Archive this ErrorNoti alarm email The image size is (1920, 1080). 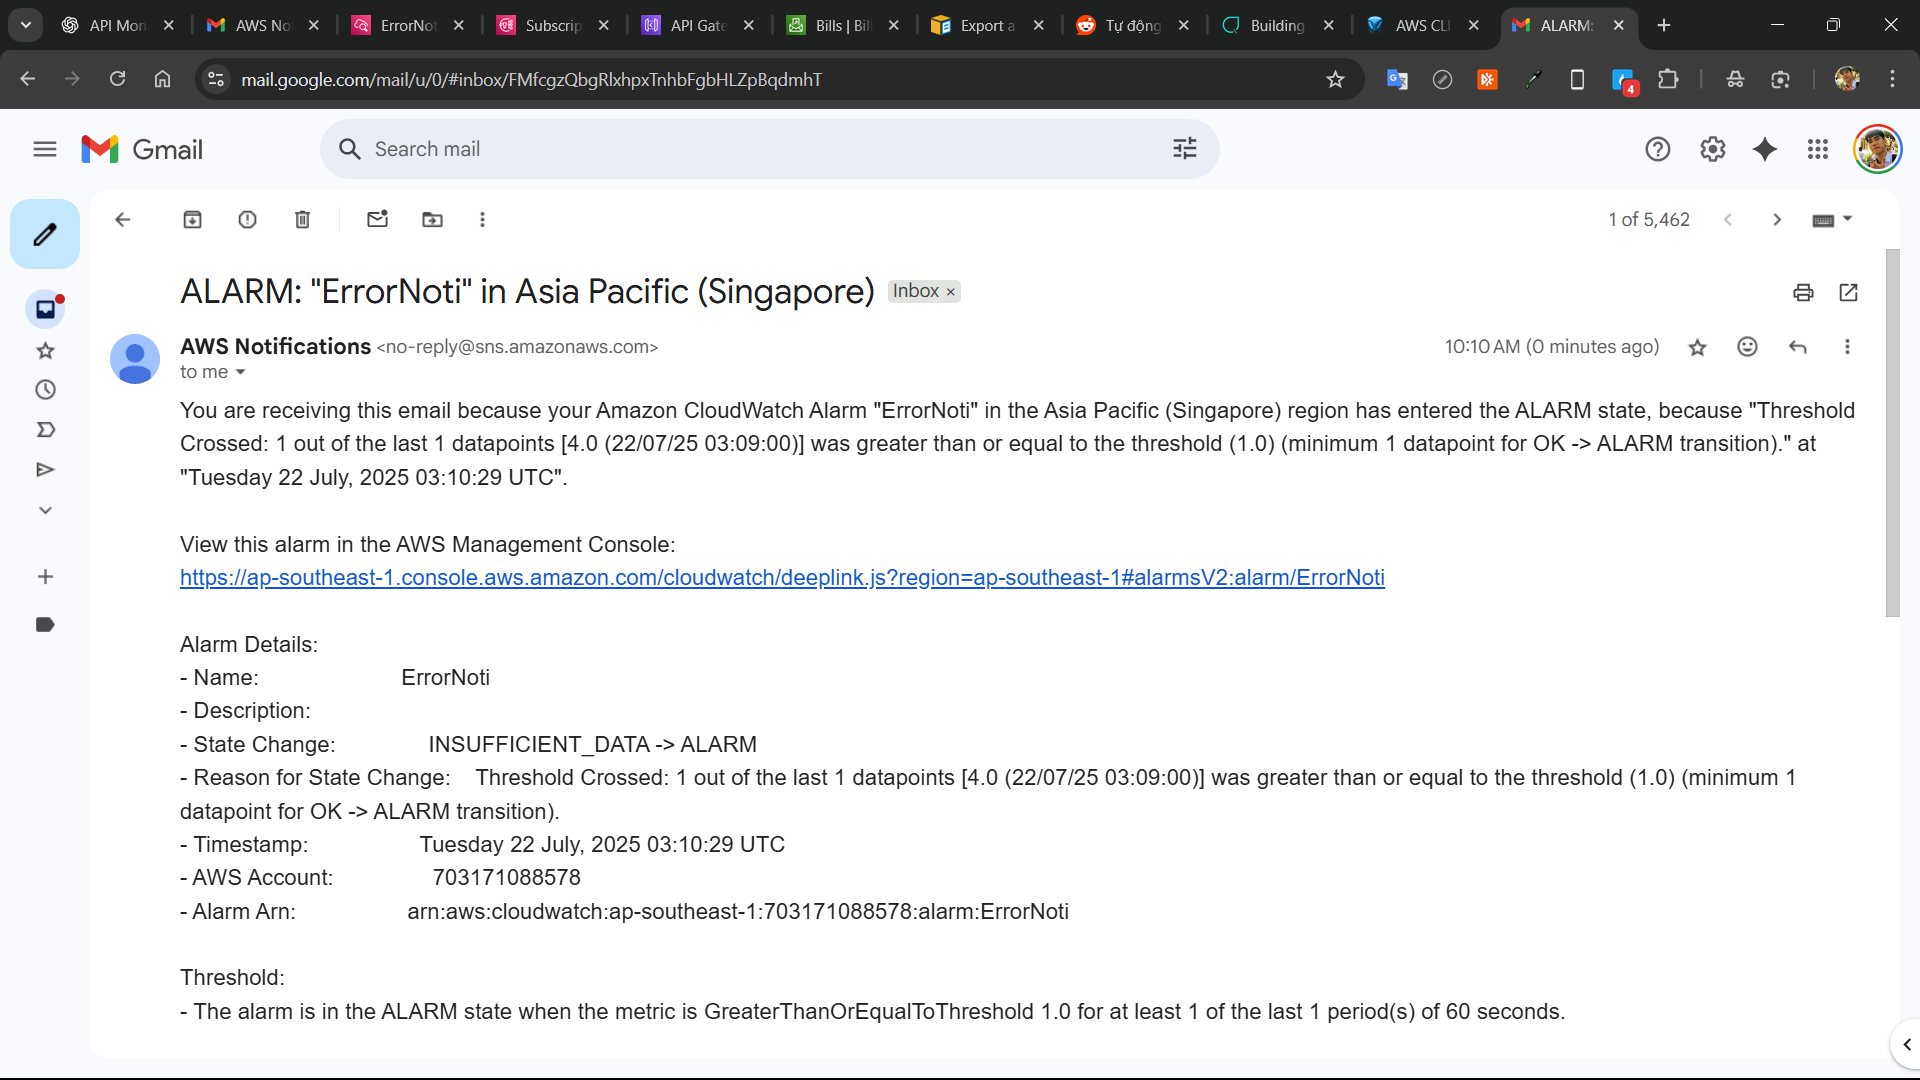tap(192, 220)
